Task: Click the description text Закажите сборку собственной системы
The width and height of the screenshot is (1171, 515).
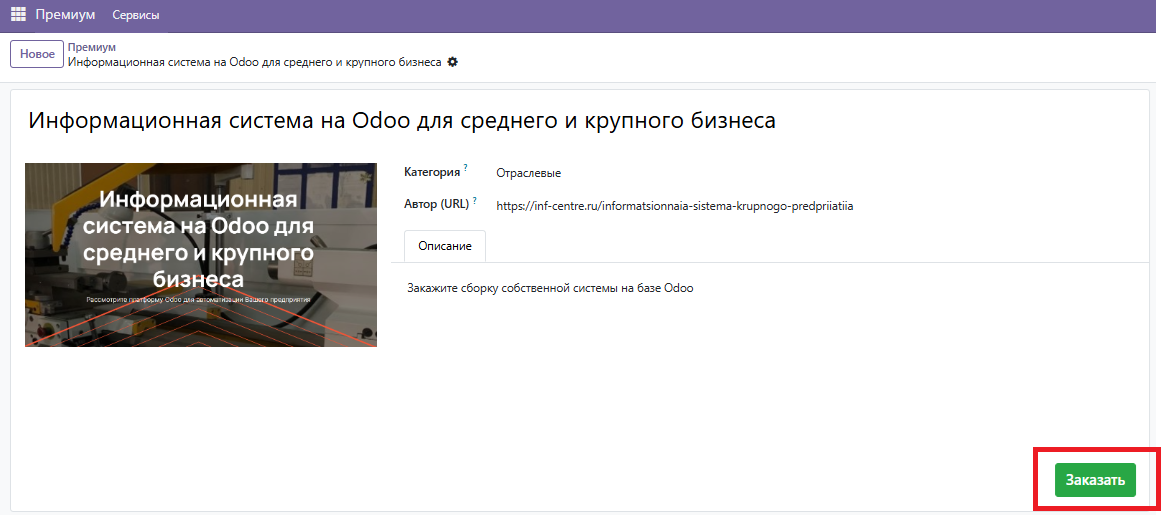Action: [550, 288]
